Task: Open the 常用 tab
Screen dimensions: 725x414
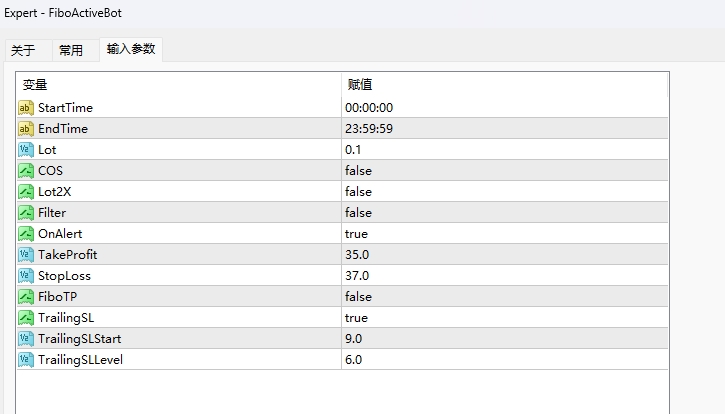Action: [x=71, y=50]
